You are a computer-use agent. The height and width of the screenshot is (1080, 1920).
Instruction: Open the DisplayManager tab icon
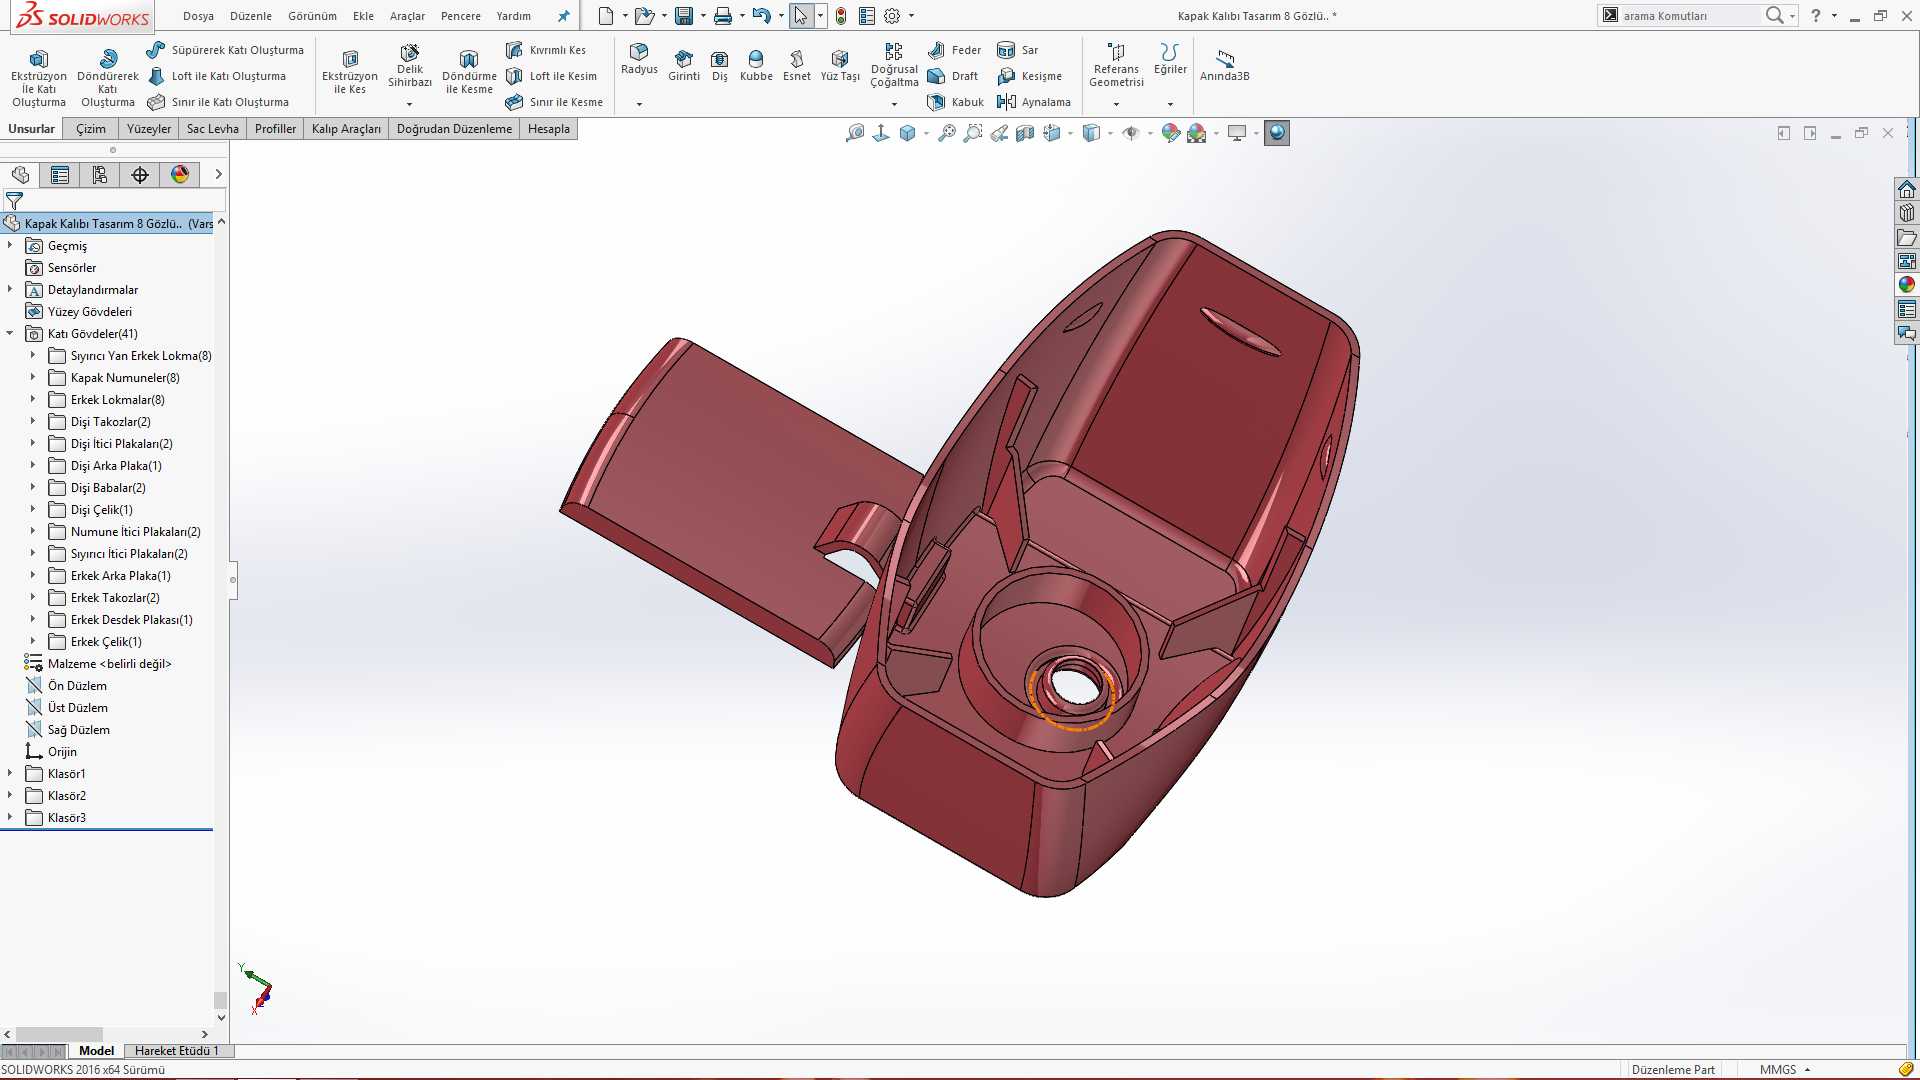tap(180, 175)
